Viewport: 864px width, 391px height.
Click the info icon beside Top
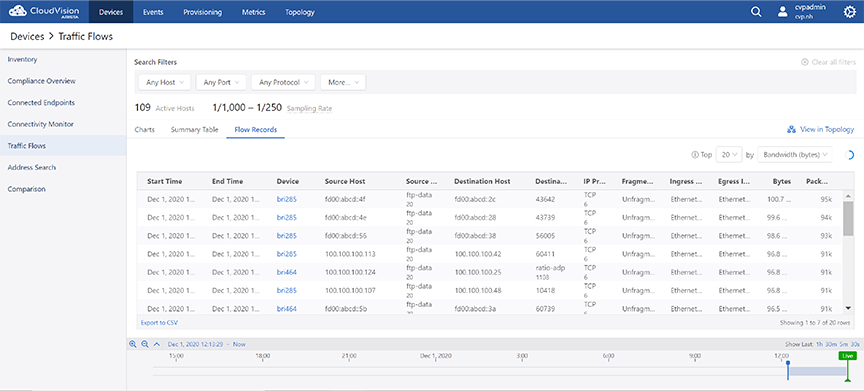(694, 155)
